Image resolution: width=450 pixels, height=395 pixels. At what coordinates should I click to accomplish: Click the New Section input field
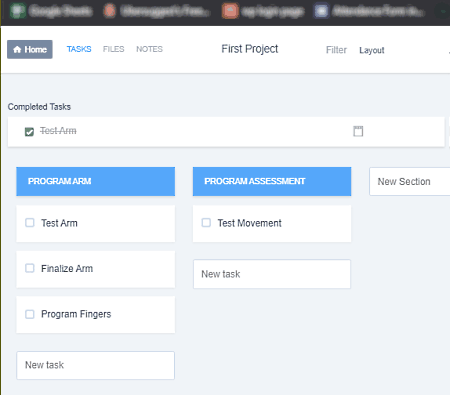410,181
